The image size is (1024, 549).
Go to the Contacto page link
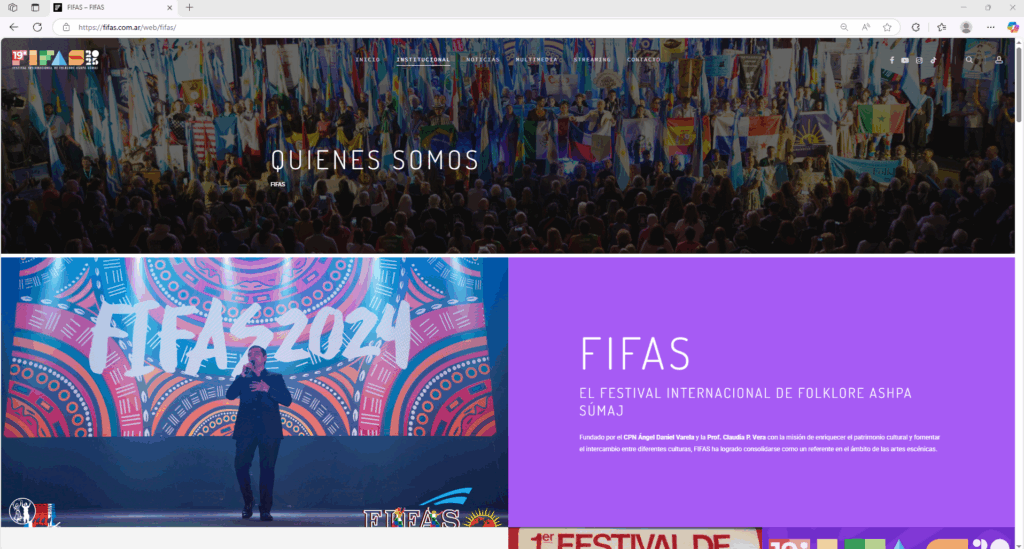point(643,59)
